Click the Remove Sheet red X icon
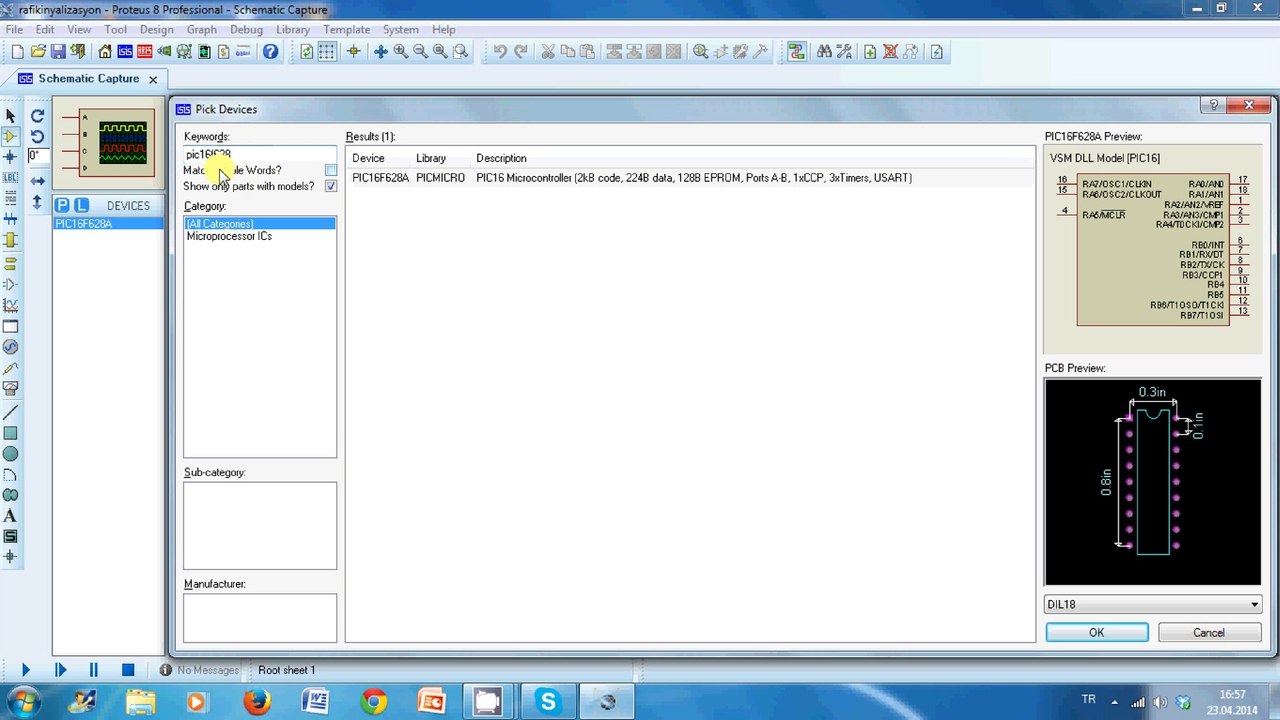Viewport: 1280px width, 720px height. point(890,52)
